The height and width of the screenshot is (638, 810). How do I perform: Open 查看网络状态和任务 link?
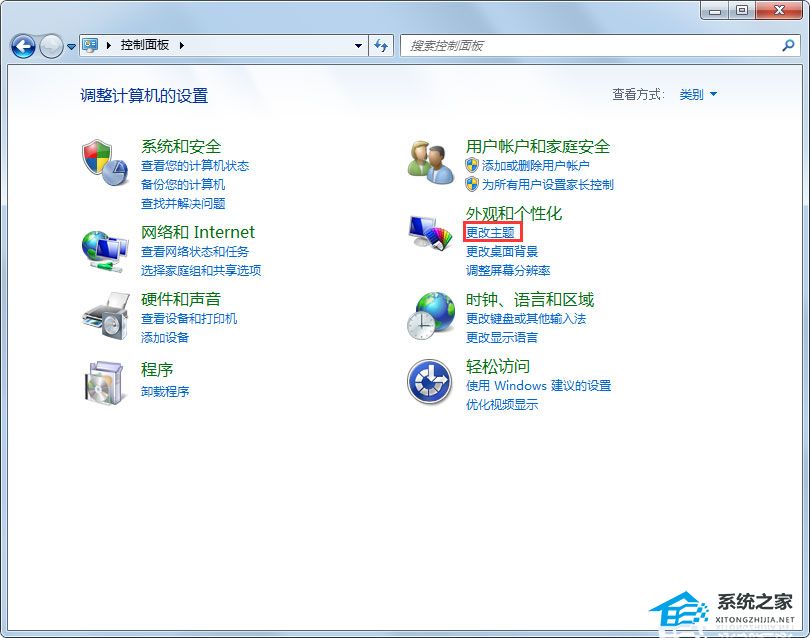point(195,252)
